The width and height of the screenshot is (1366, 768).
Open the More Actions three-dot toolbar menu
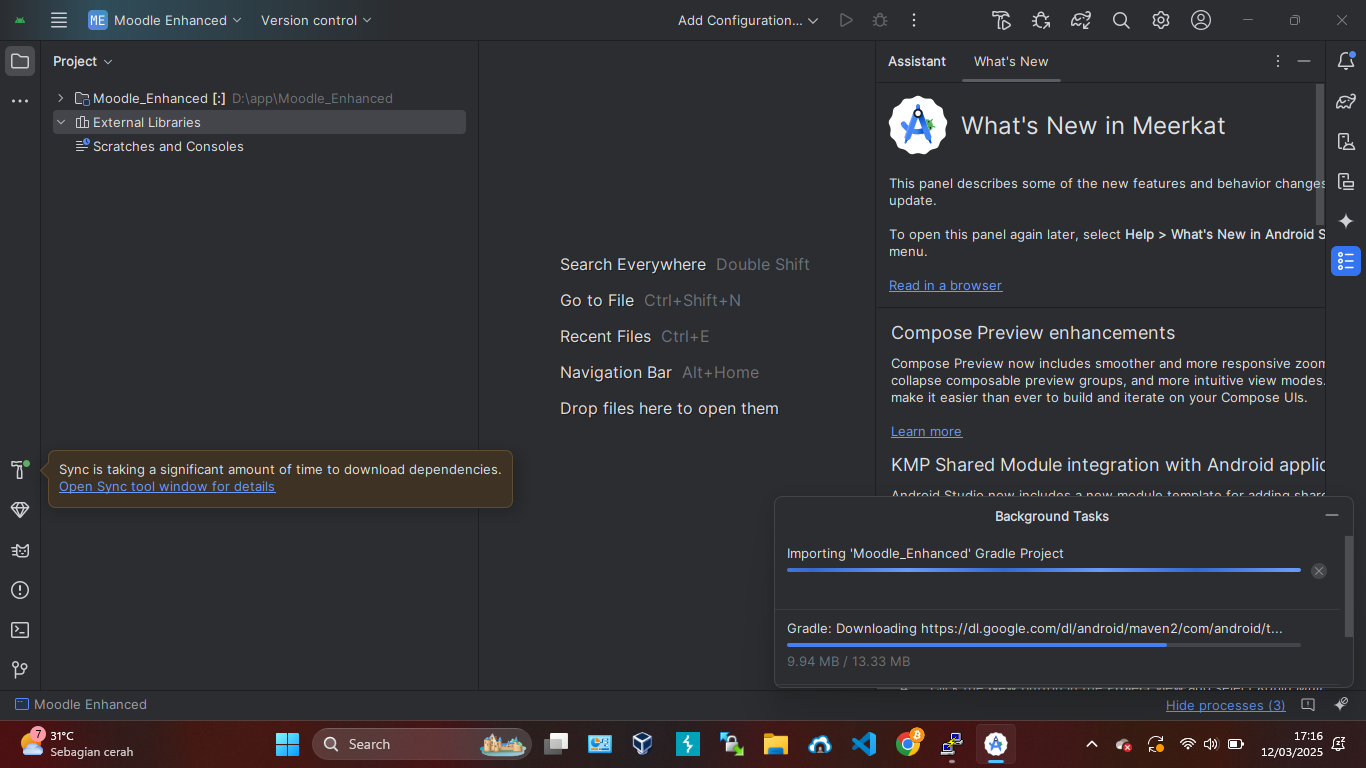914,20
